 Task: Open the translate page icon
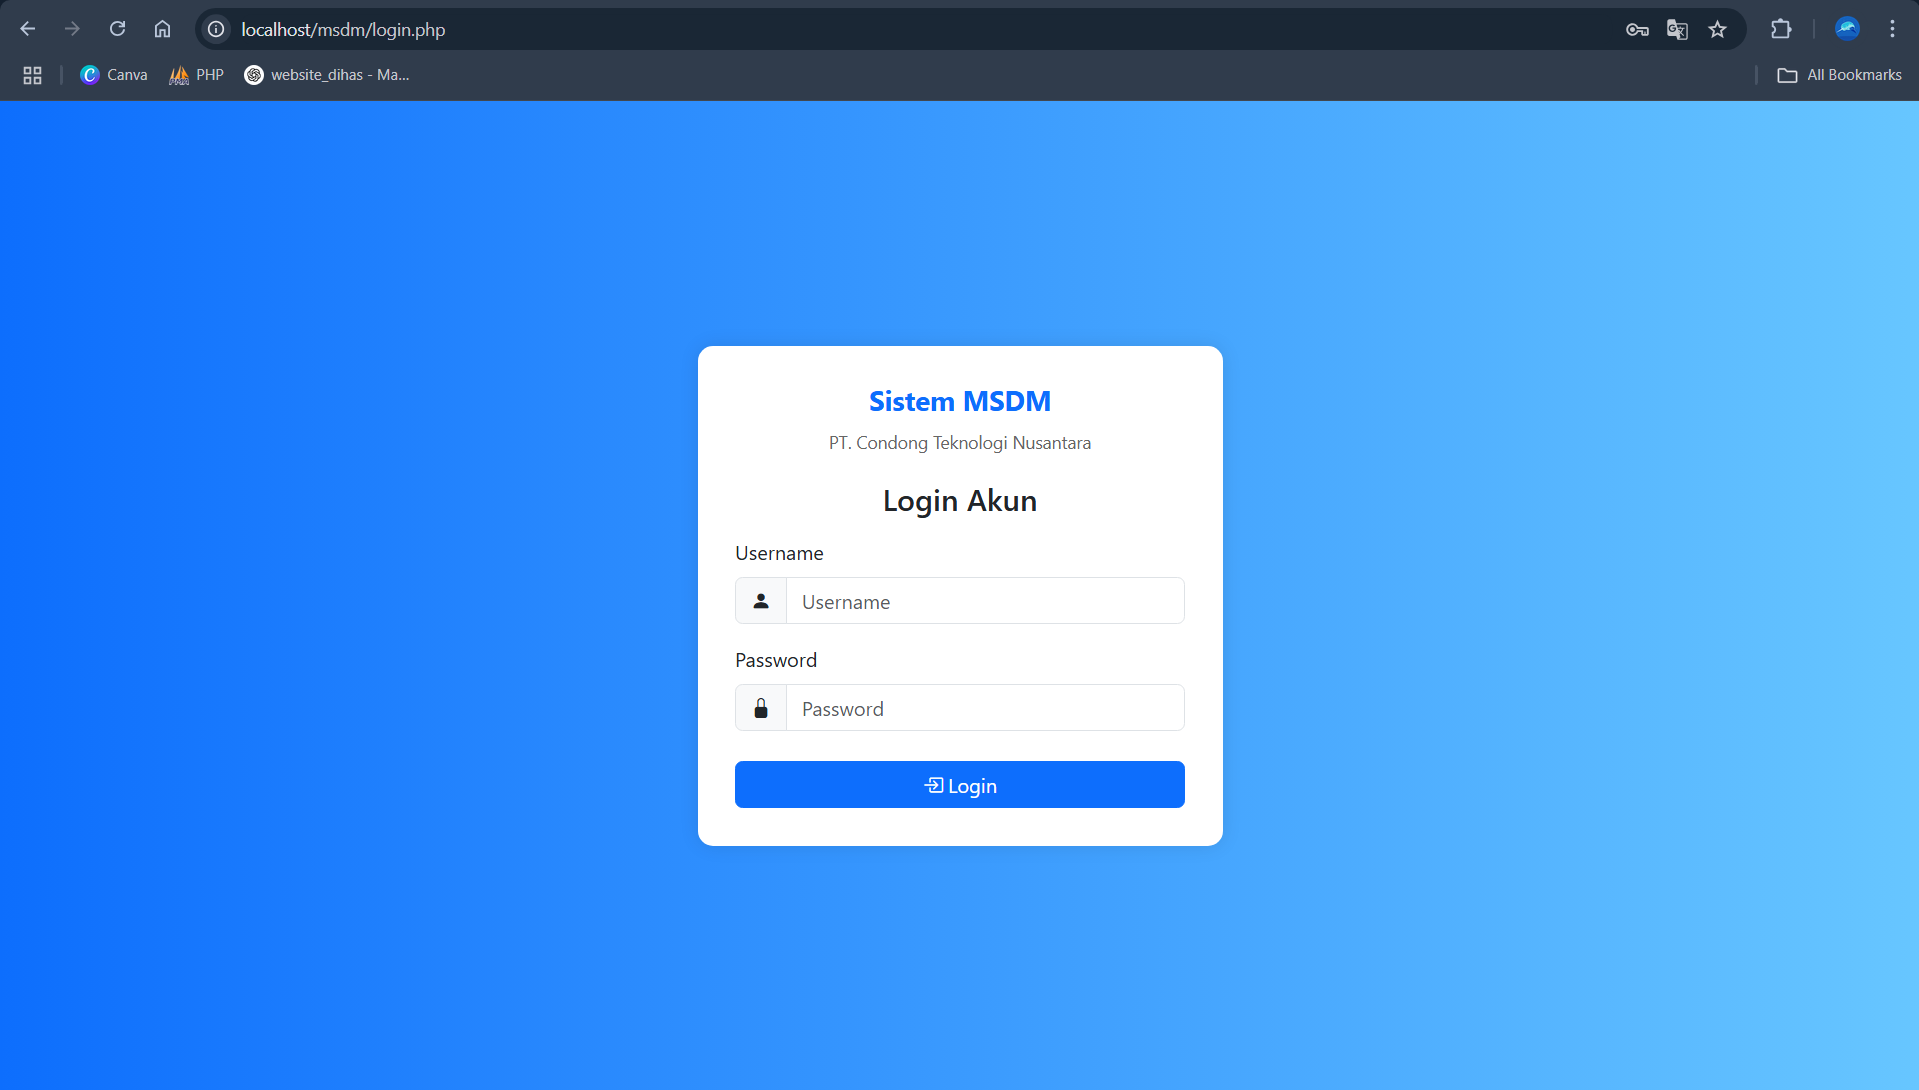tap(1677, 29)
